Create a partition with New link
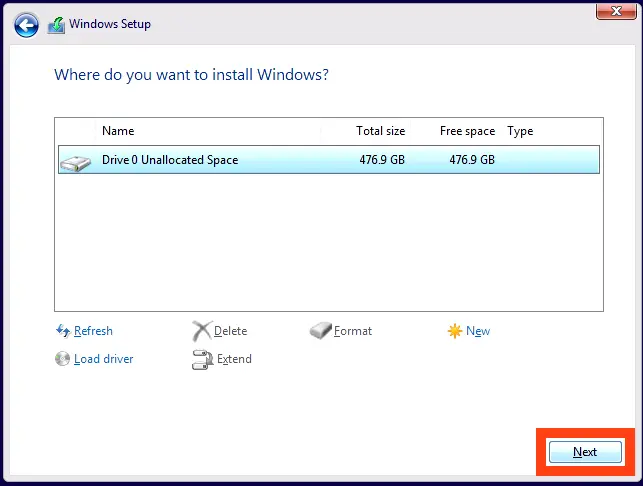The height and width of the screenshot is (486, 643). tap(478, 331)
